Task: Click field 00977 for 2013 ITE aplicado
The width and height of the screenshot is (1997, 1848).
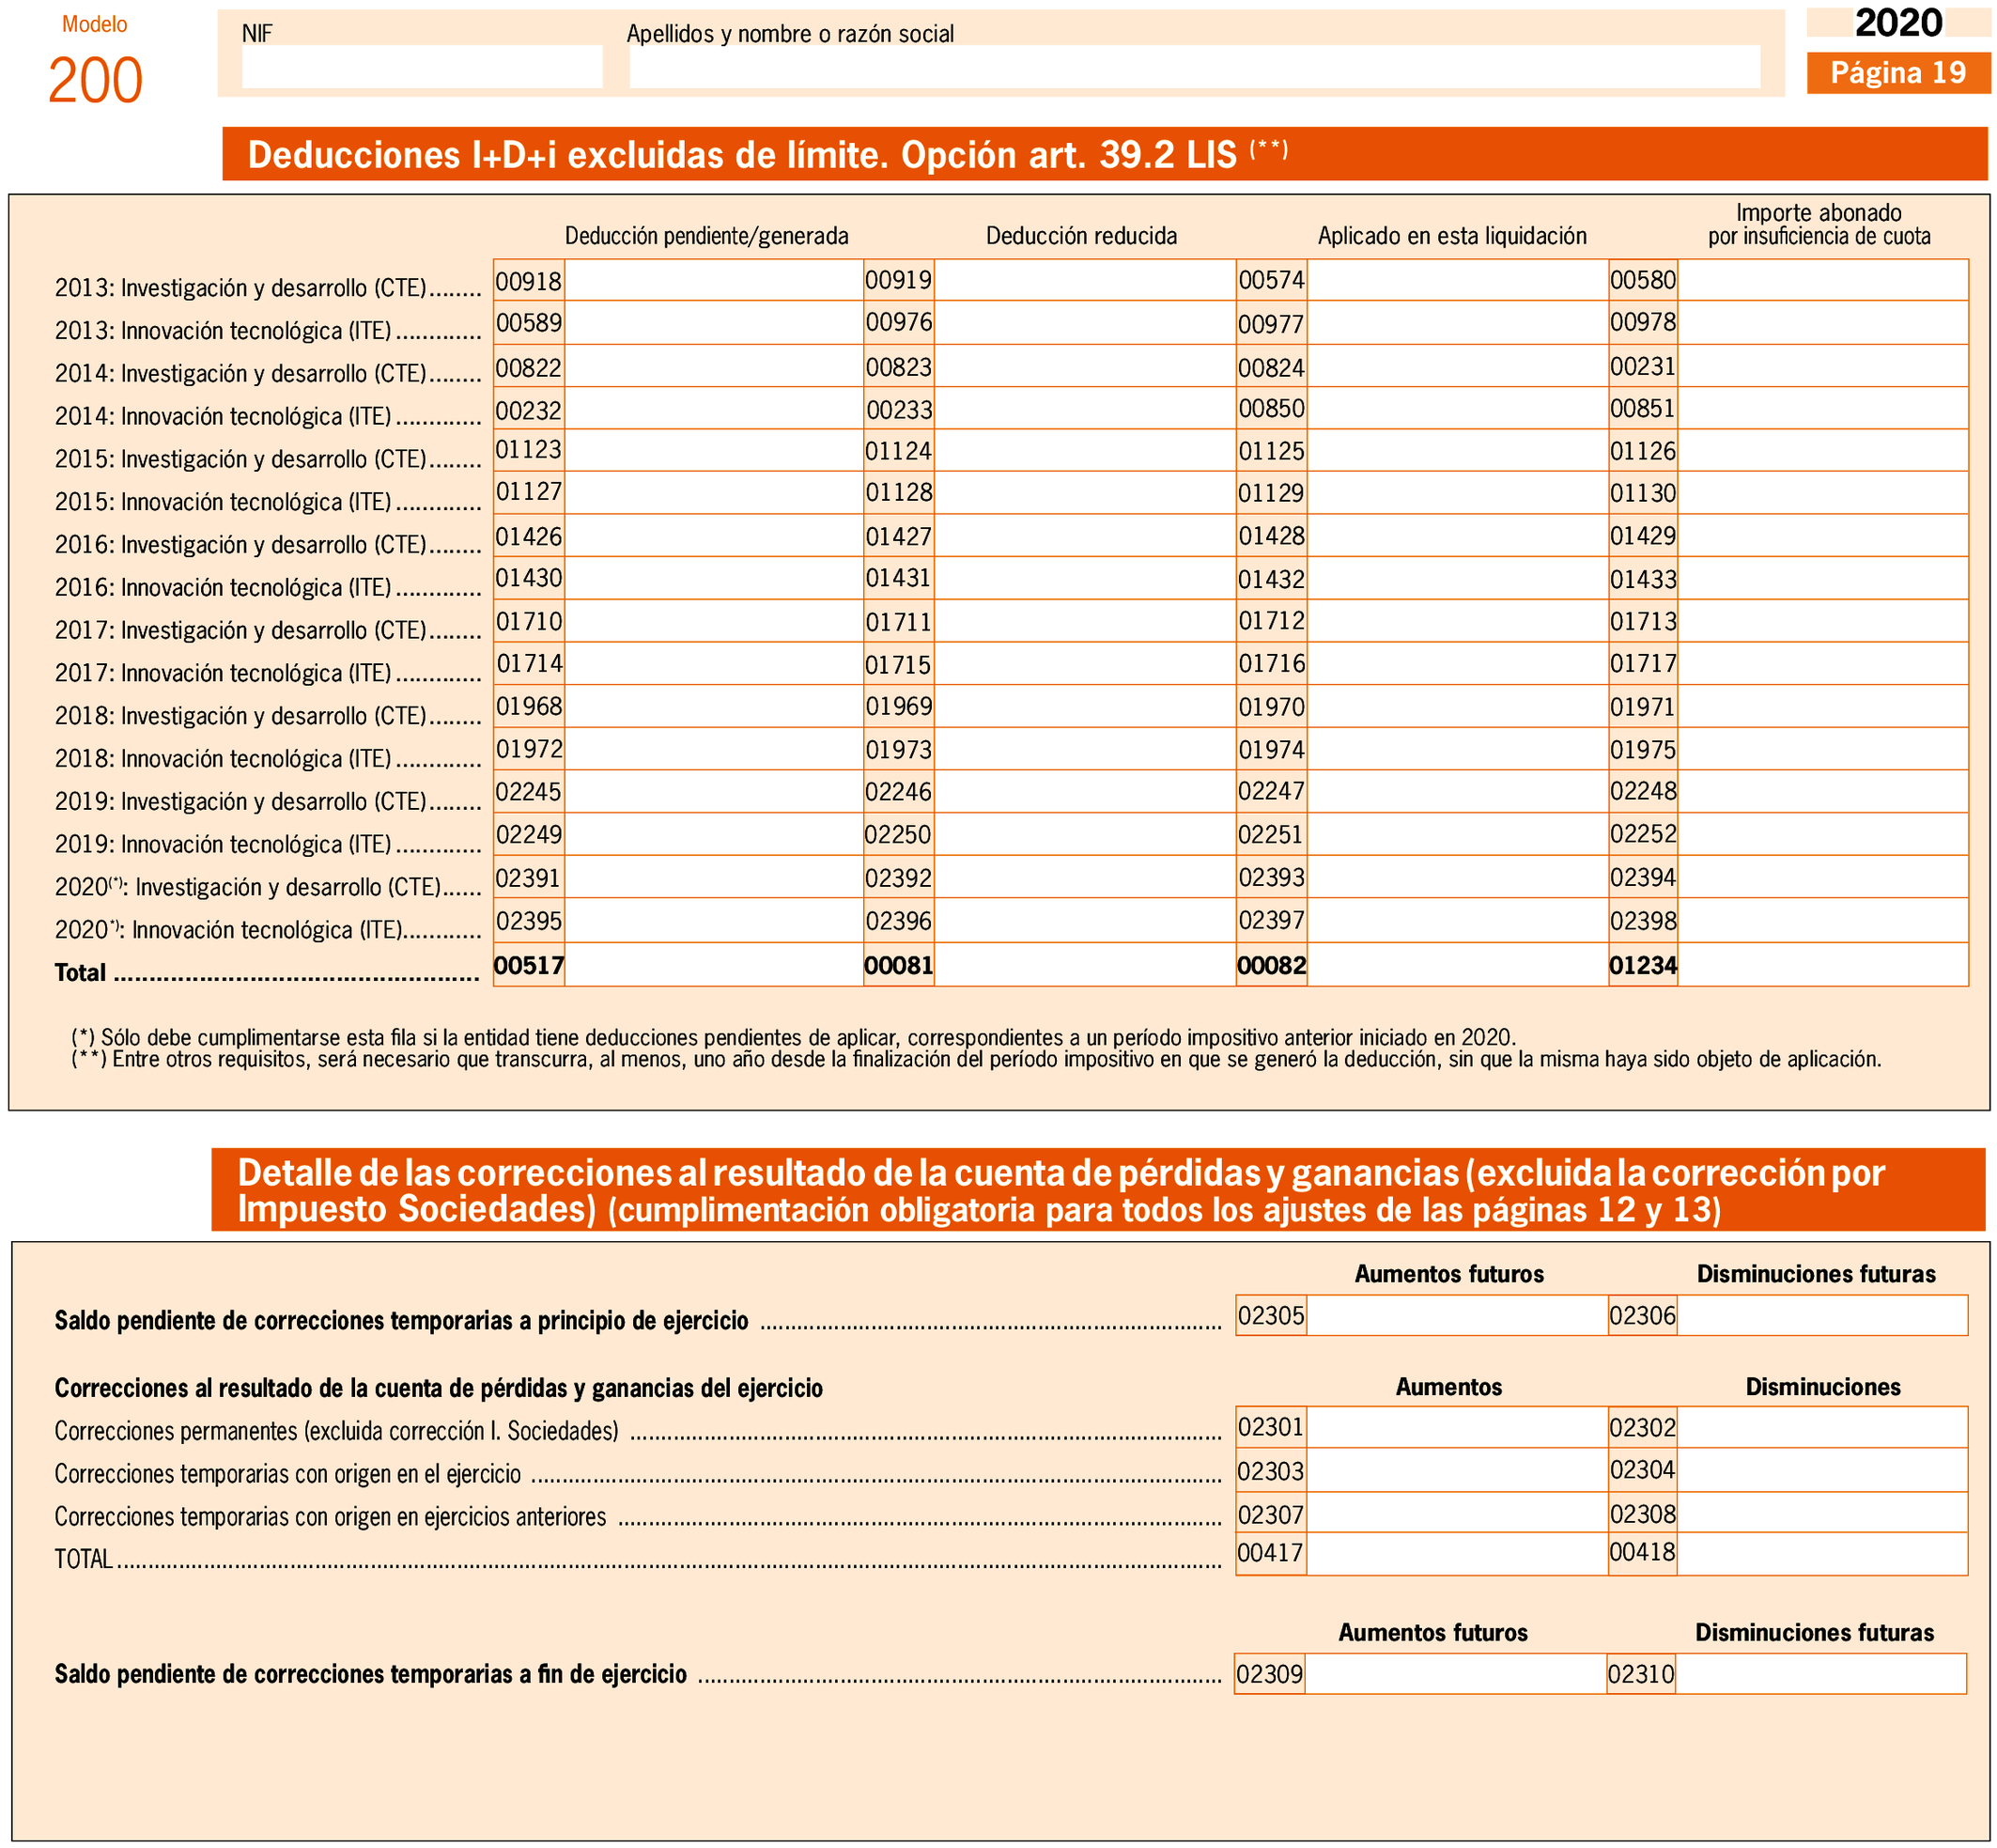Action: (x=1458, y=323)
